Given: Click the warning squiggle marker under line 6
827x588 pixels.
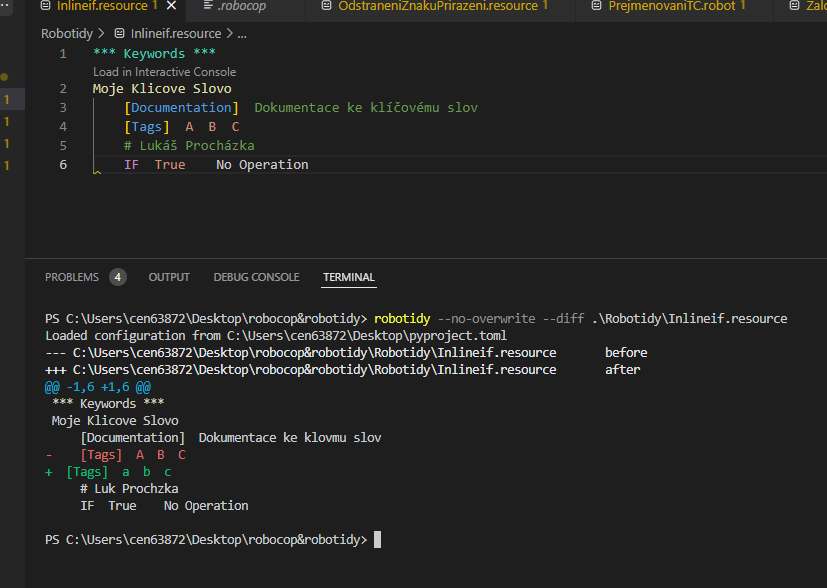Looking at the screenshot, I should click(97, 172).
